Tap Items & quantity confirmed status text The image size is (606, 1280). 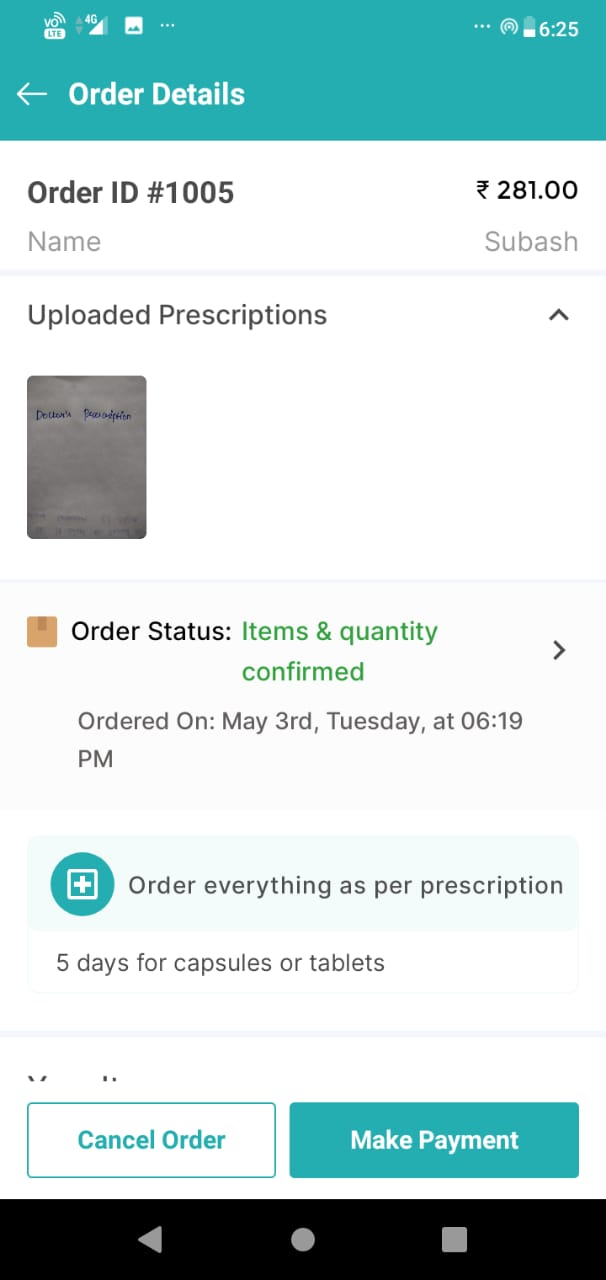point(340,651)
